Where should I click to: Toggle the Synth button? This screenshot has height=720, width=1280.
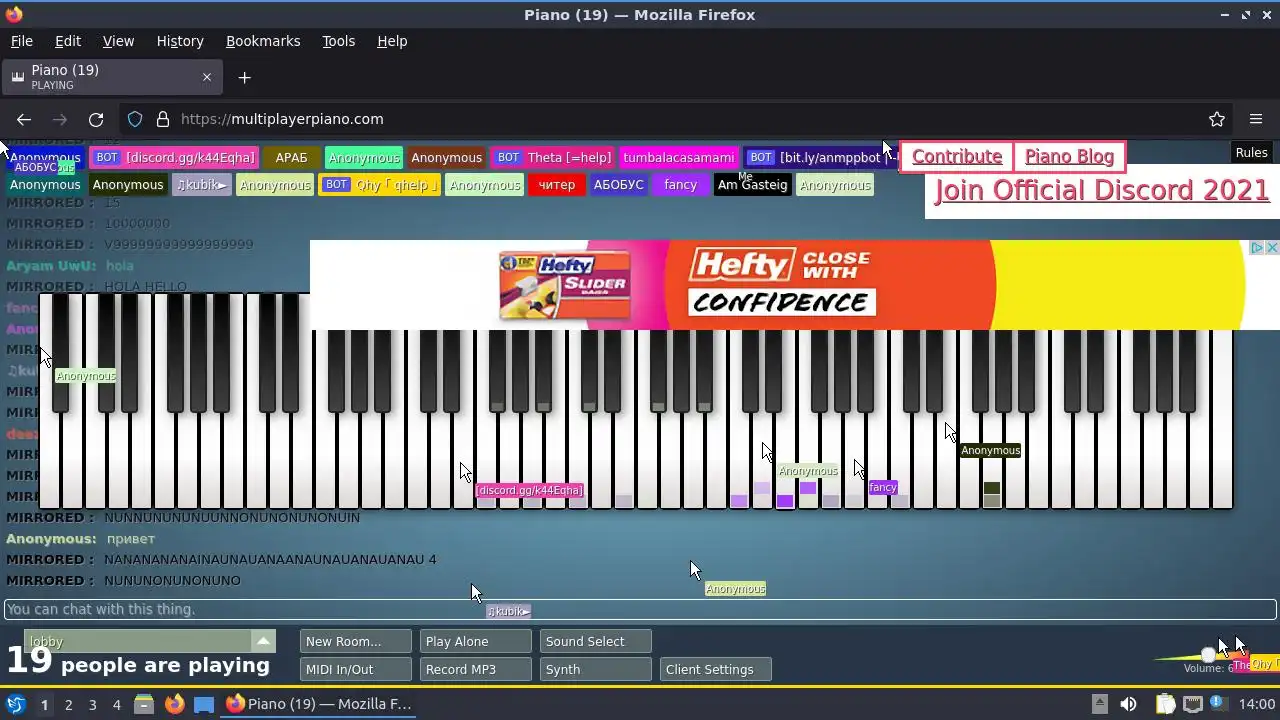point(595,669)
